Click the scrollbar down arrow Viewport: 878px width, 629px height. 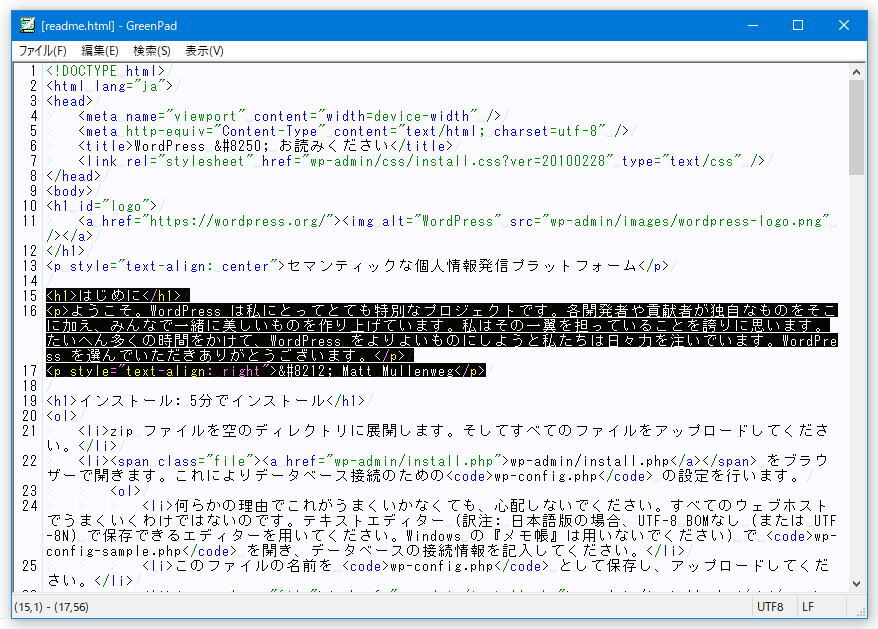856,584
